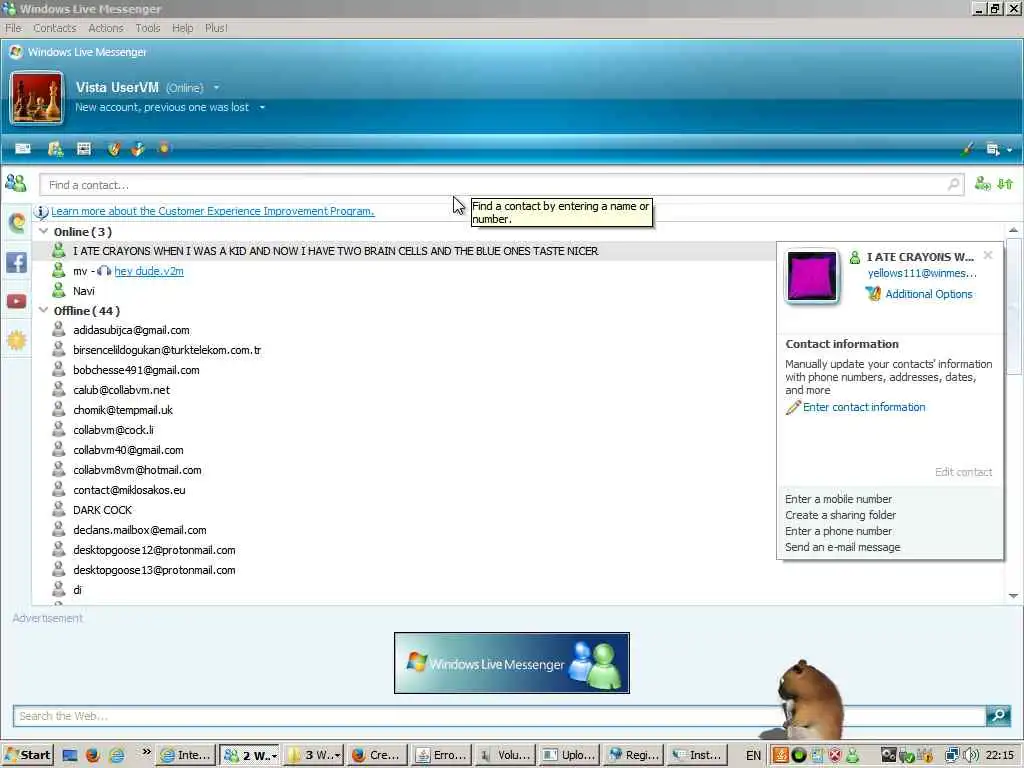1024x768 pixels.
Task: Click the sort contact list arrows icon
Action: coord(1005,184)
